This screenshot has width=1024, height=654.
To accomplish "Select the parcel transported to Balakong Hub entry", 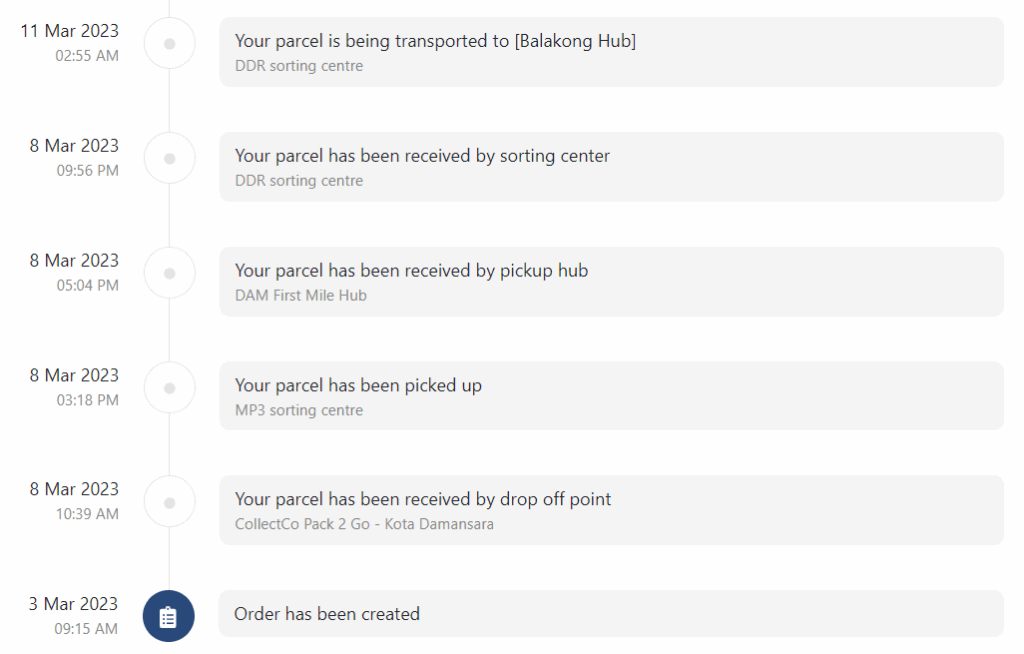I will tap(611, 52).
